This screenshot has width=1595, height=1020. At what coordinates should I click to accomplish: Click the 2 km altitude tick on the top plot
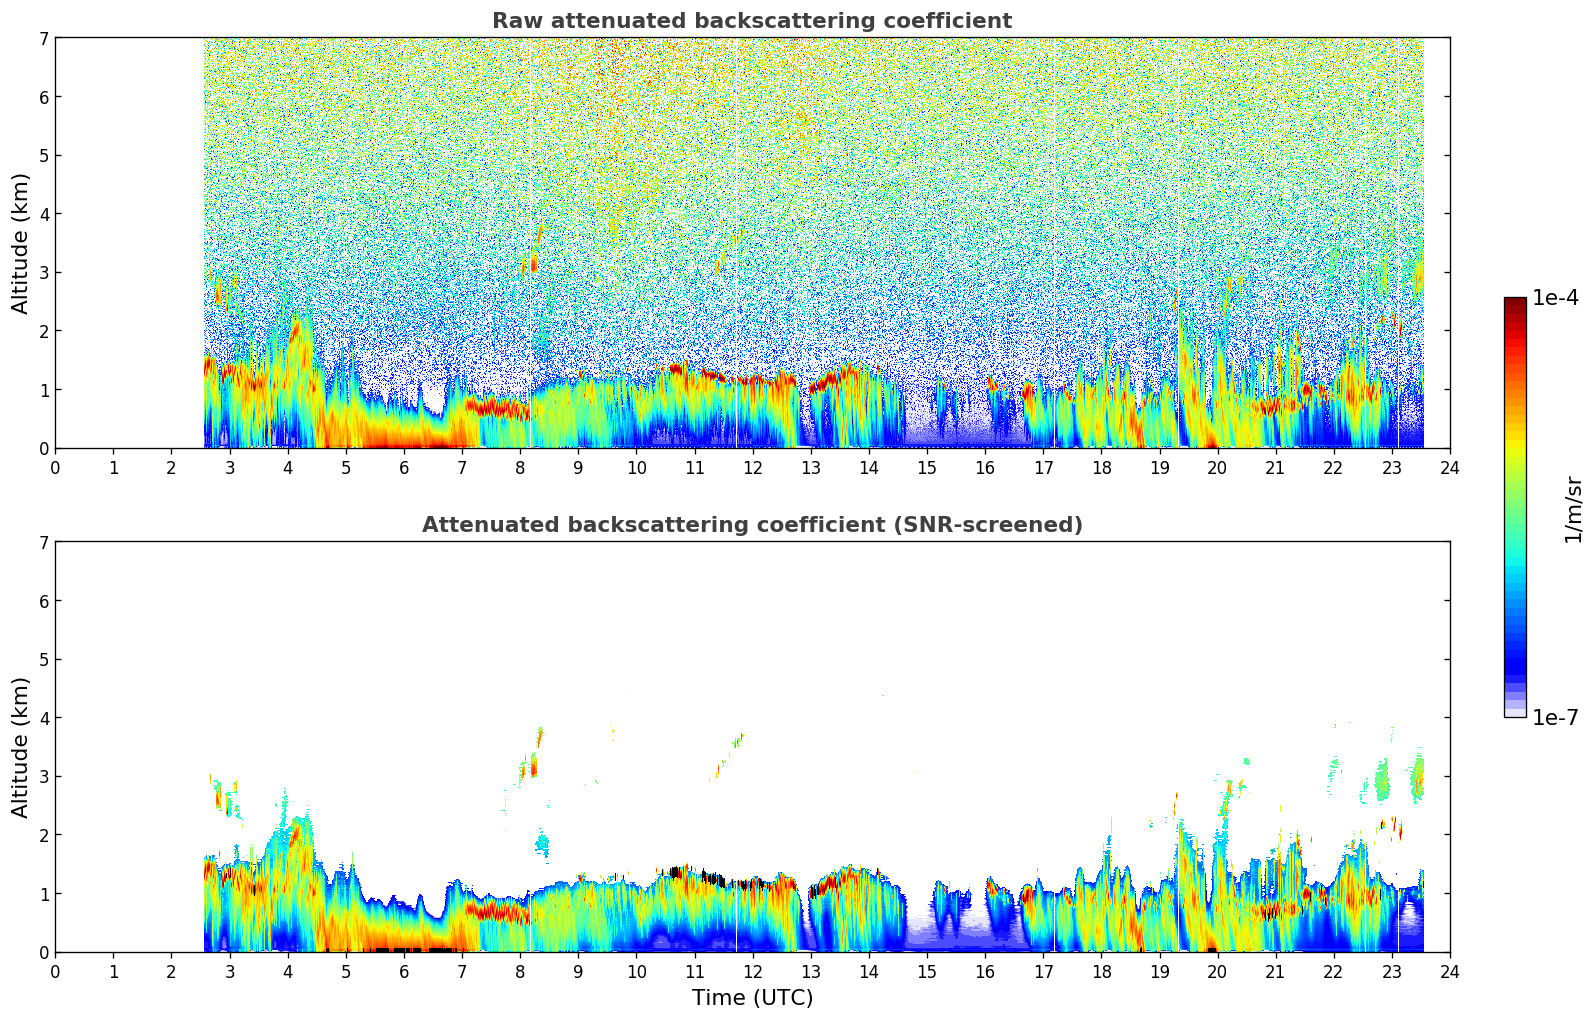click(x=43, y=331)
